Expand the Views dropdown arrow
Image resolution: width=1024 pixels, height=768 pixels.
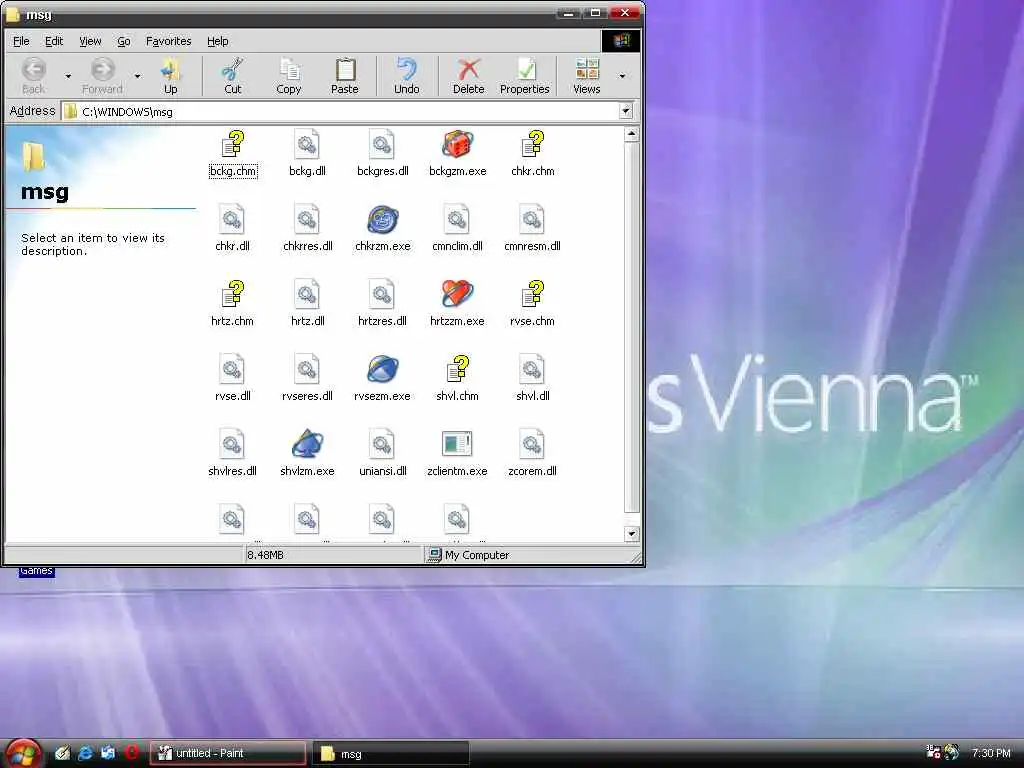click(x=622, y=76)
